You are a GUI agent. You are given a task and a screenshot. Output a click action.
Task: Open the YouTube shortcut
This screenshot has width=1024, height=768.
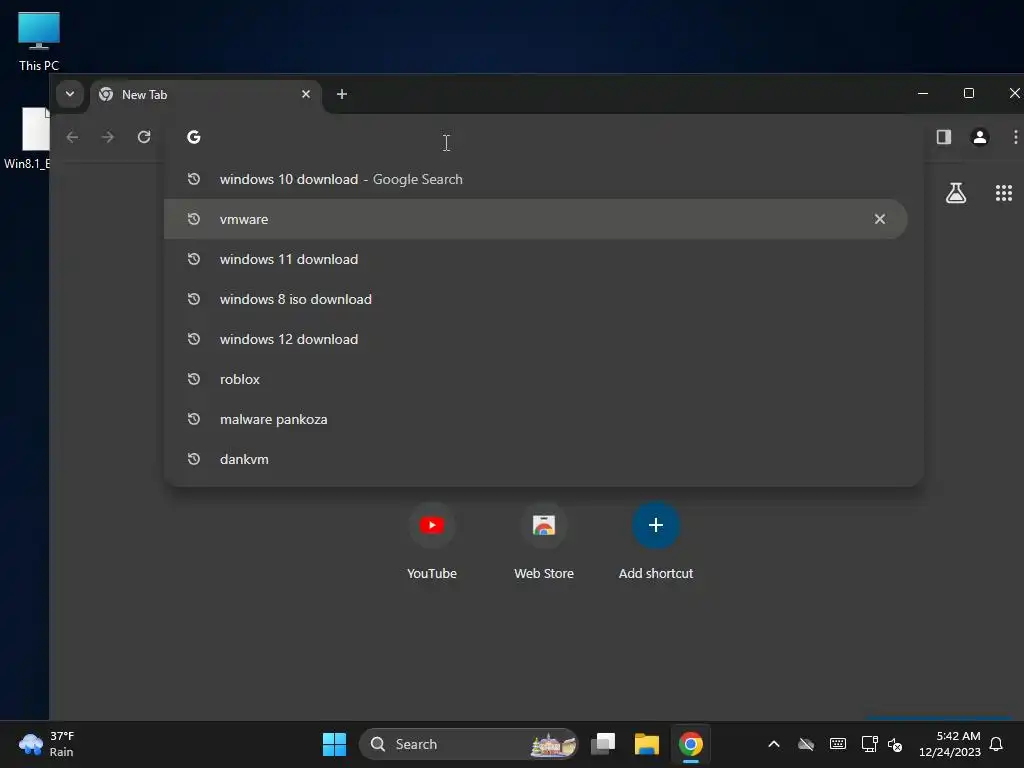432,525
